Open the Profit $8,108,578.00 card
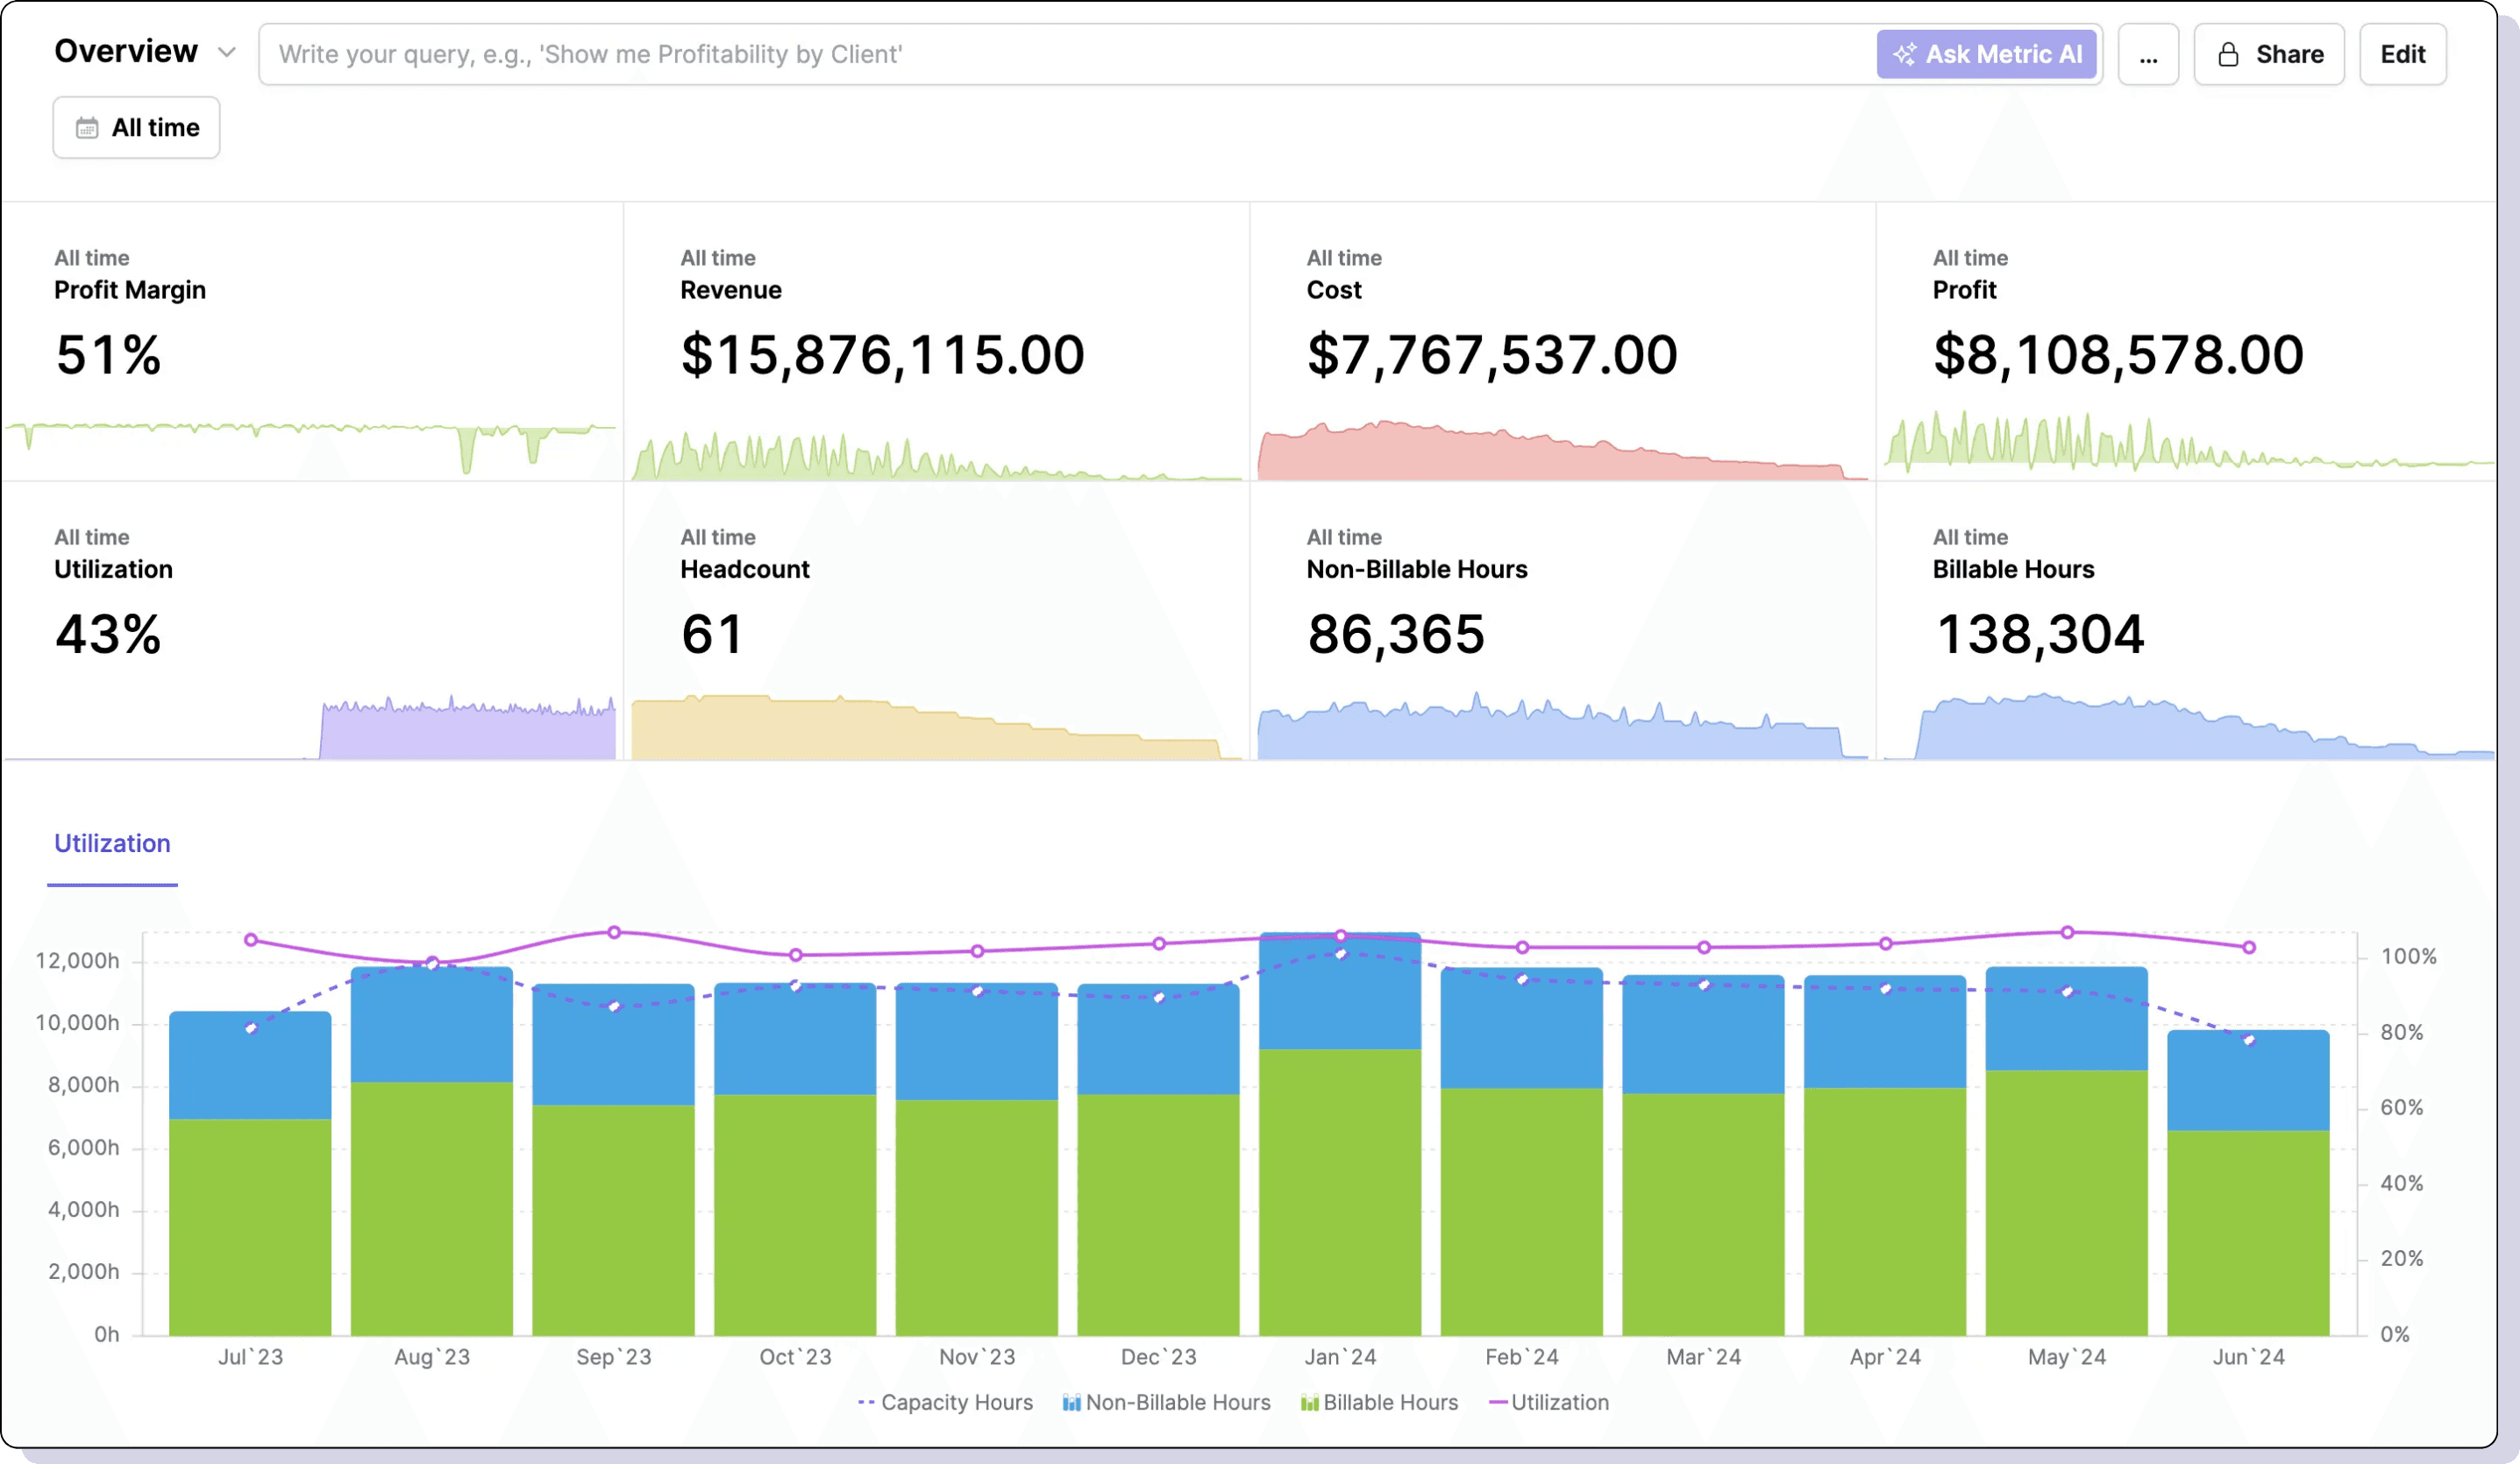This screenshot has width=2520, height=1464. 2187,342
